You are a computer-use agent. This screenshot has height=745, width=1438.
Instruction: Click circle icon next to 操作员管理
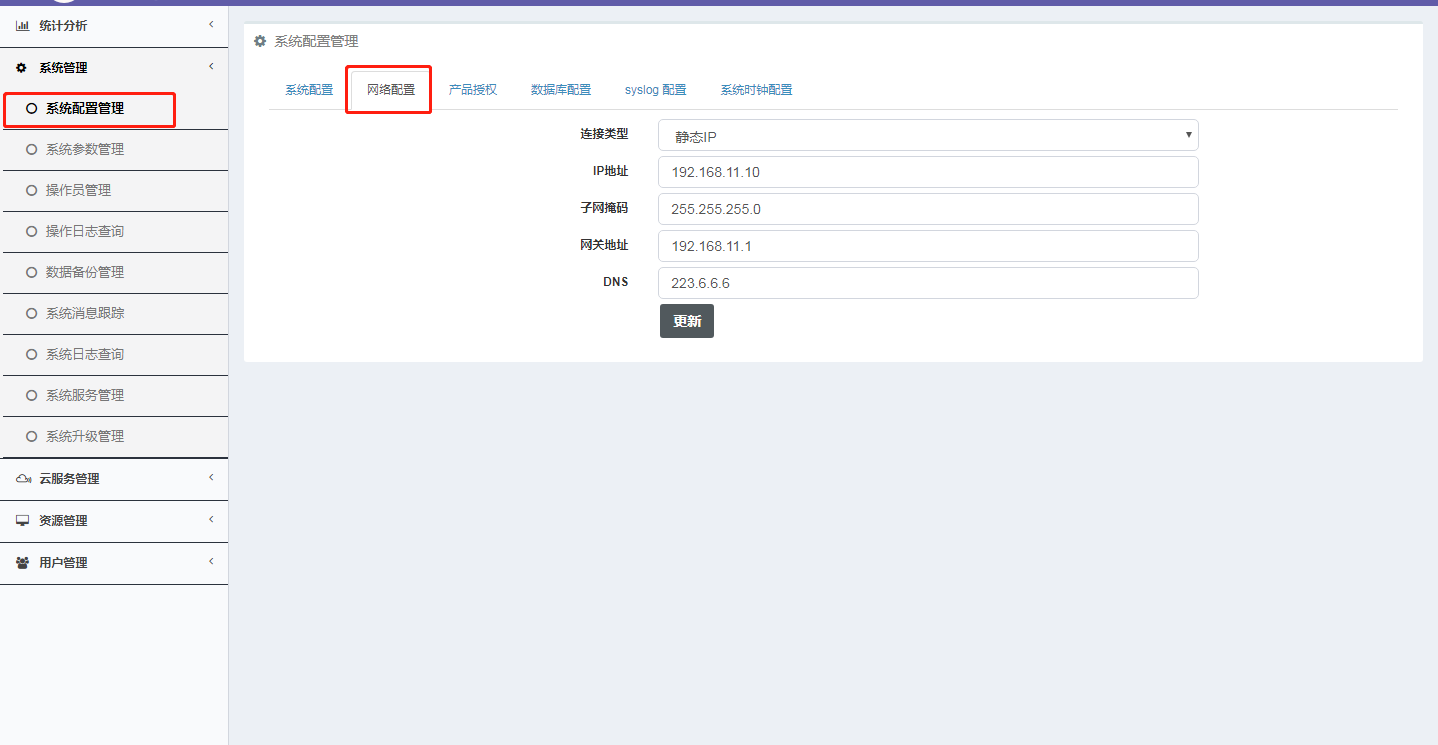[31, 191]
